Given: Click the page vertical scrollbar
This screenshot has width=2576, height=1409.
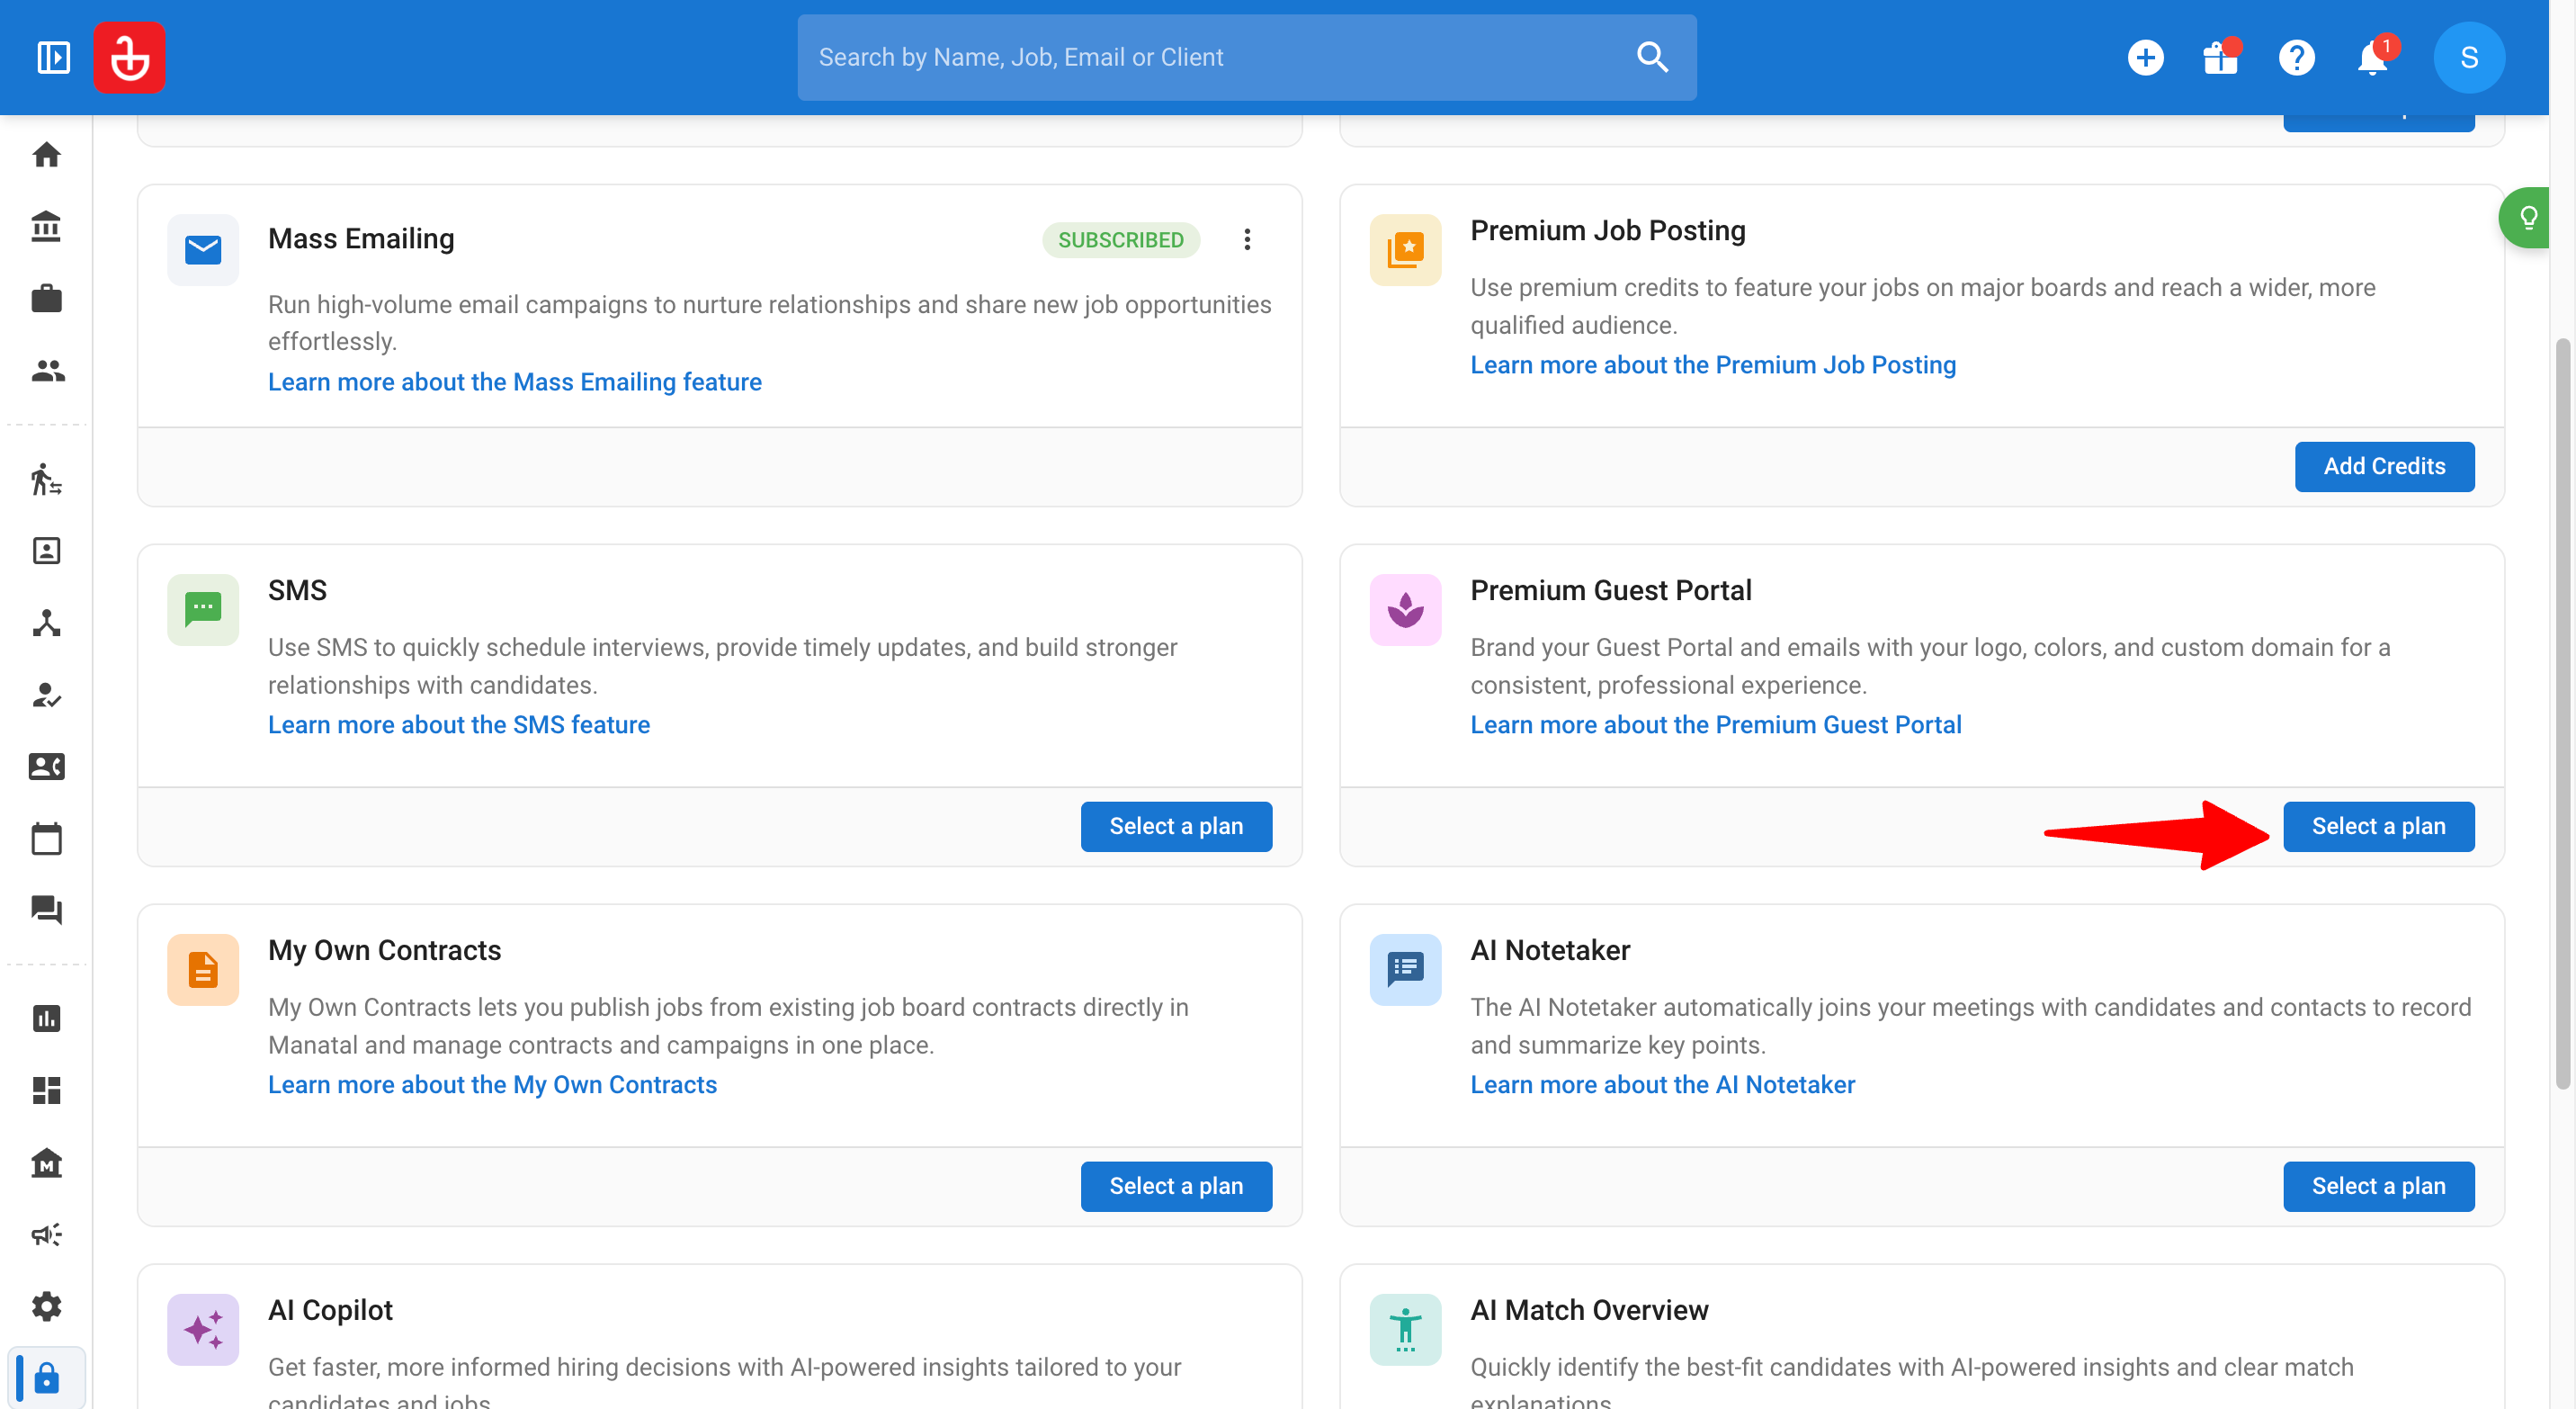Looking at the screenshot, I should click(2562, 714).
